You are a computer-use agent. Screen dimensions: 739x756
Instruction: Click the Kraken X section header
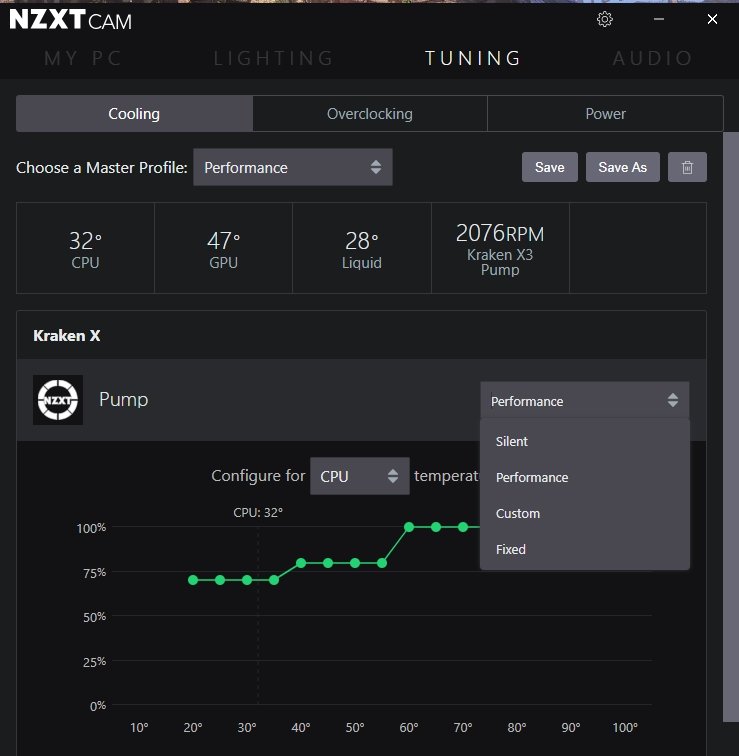[x=362, y=336]
